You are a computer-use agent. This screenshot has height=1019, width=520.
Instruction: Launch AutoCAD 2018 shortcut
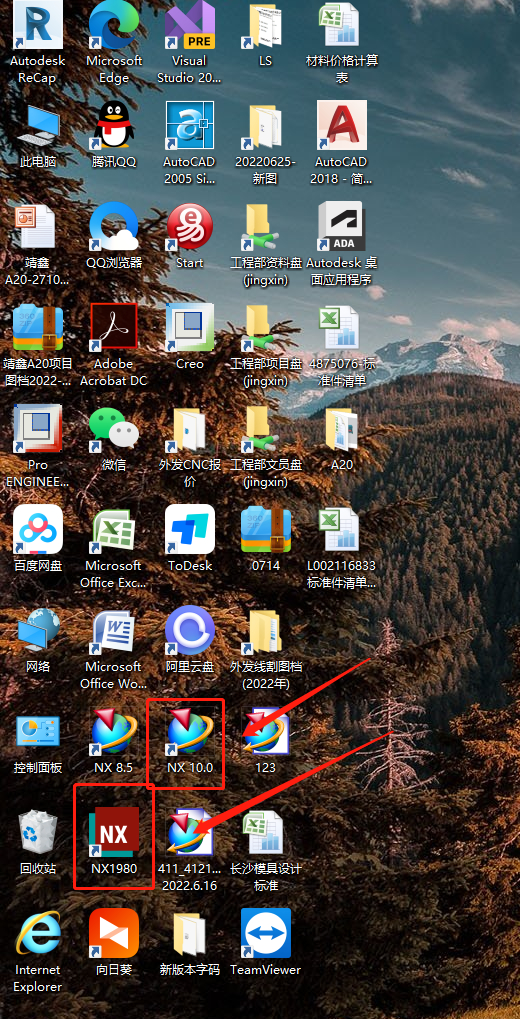(341, 126)
